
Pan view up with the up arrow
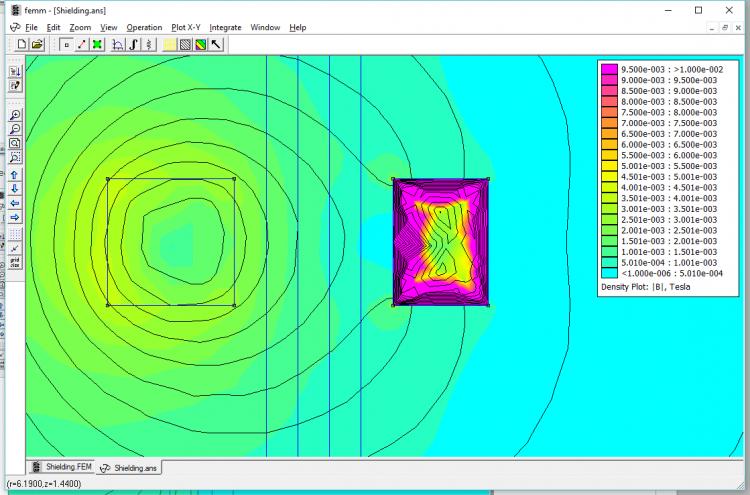click(15, 175)
